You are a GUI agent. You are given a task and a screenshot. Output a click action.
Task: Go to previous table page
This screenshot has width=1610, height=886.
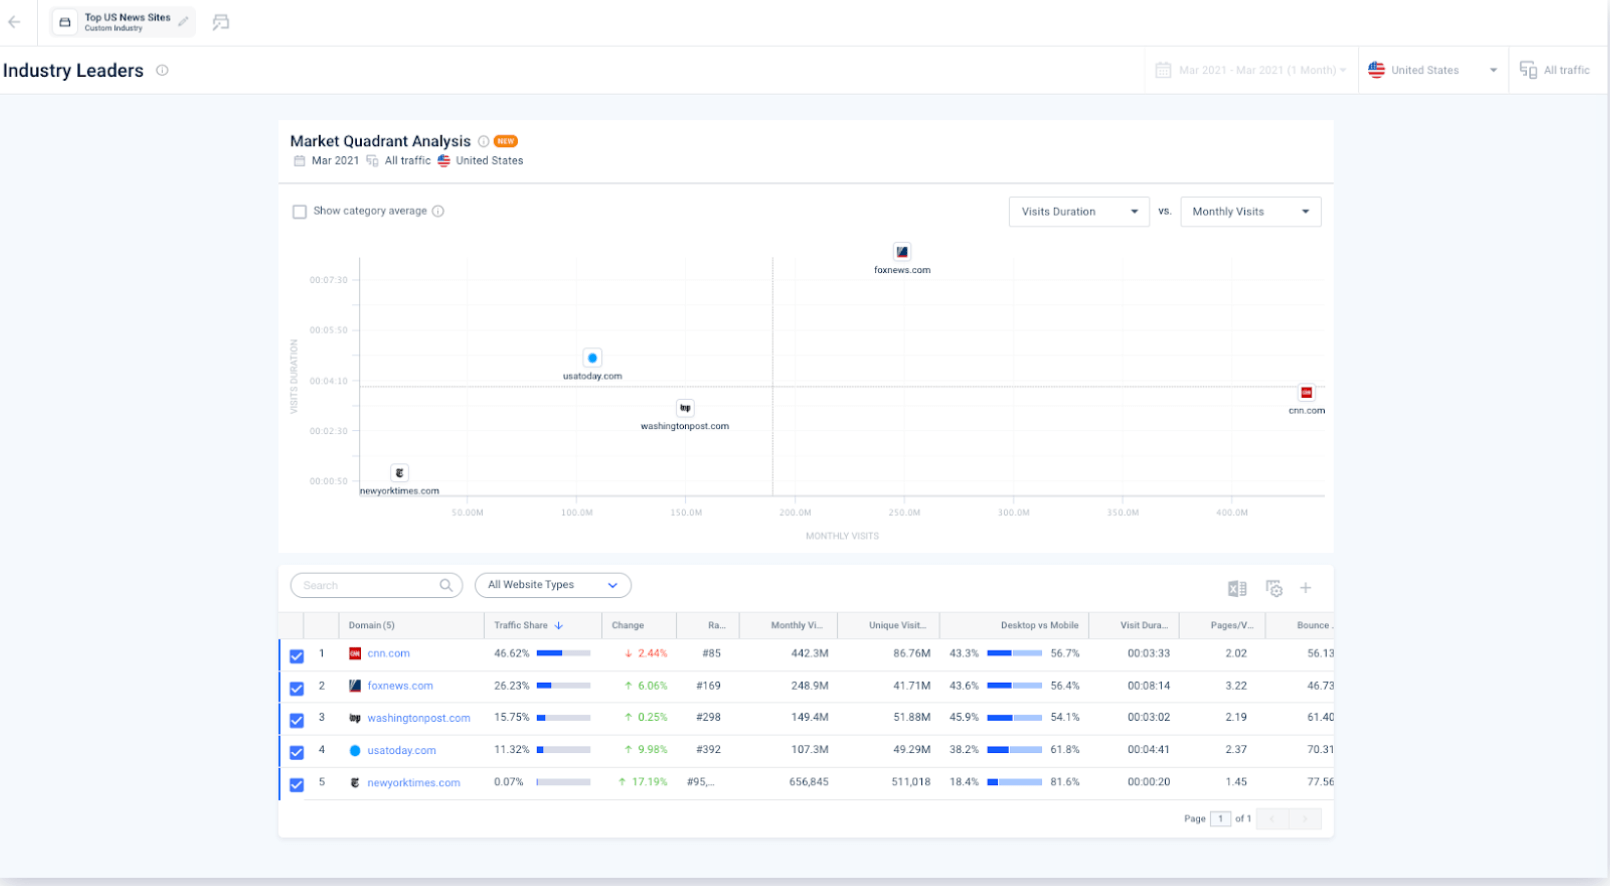click(1272, 819)
